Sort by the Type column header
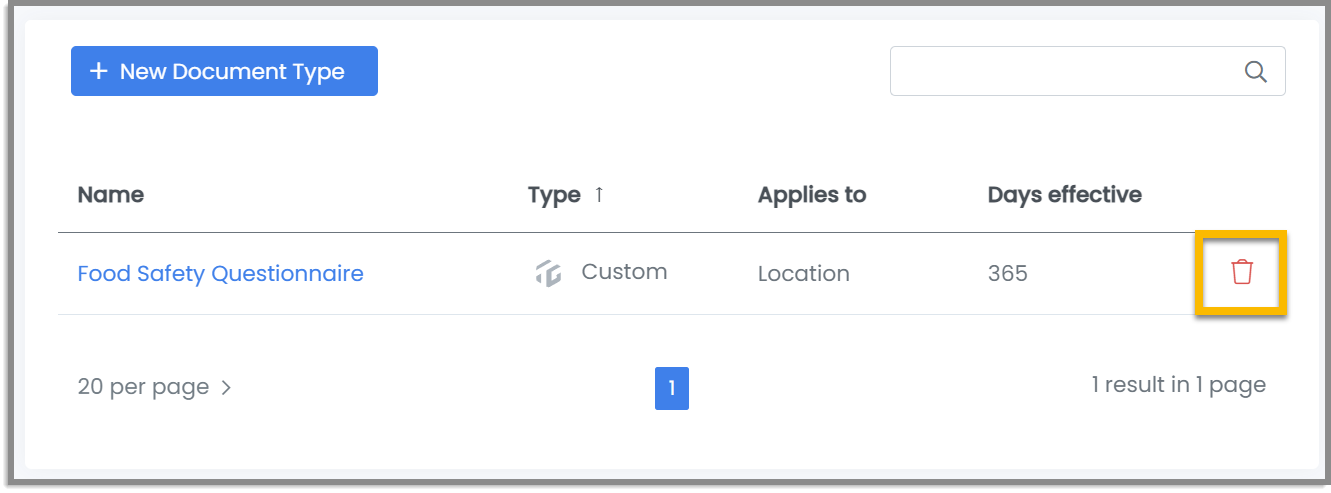1331x493 pixels. 554,195
